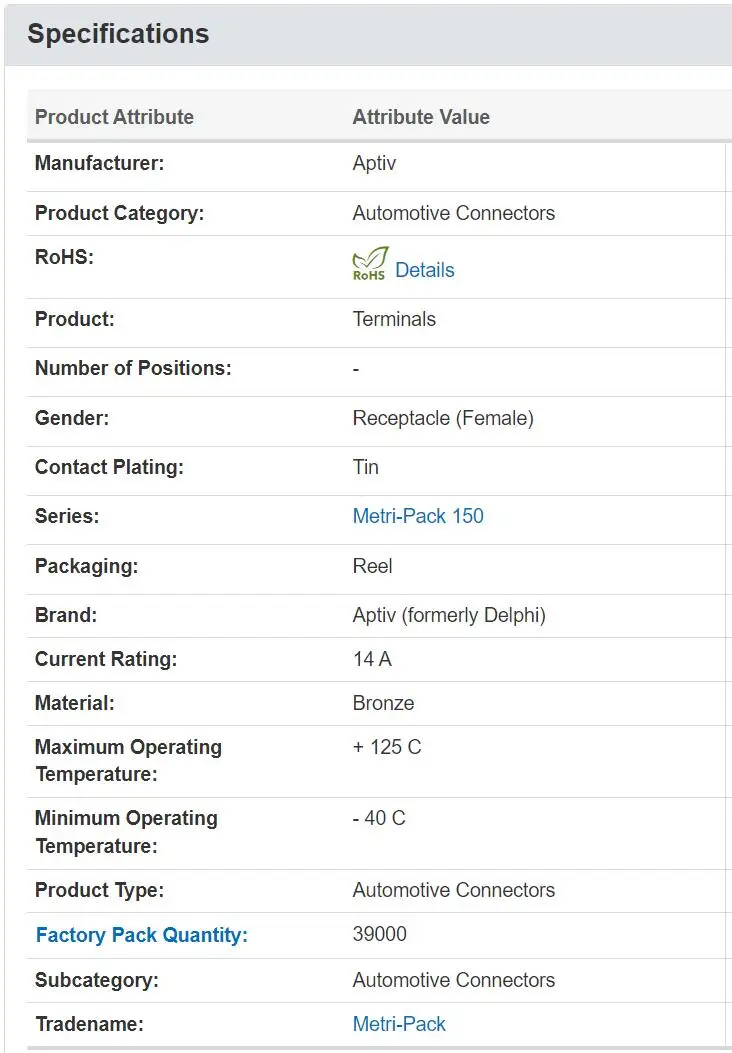
Task: Click the Terminals product value
Action: [394, 320]
